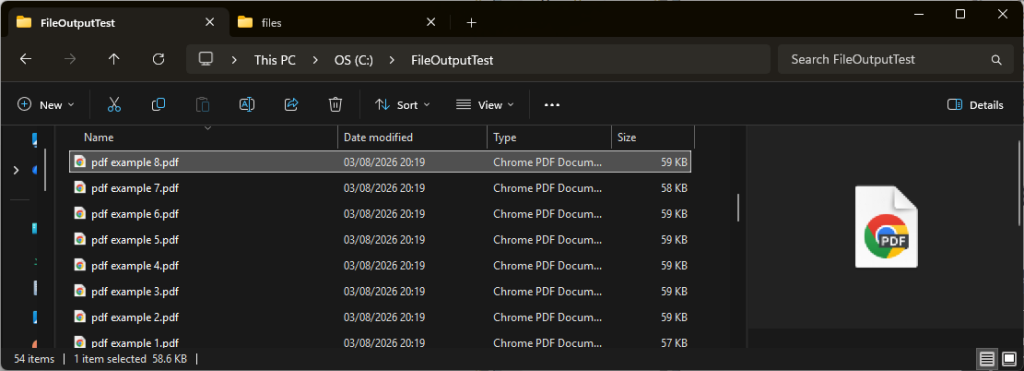
Task: Sort by the Size column header
Action: [x=652, y=137]
